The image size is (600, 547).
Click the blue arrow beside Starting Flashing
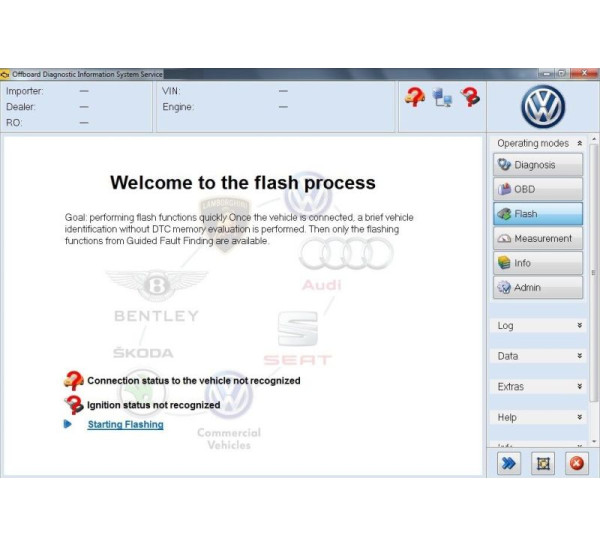[68, 424]
